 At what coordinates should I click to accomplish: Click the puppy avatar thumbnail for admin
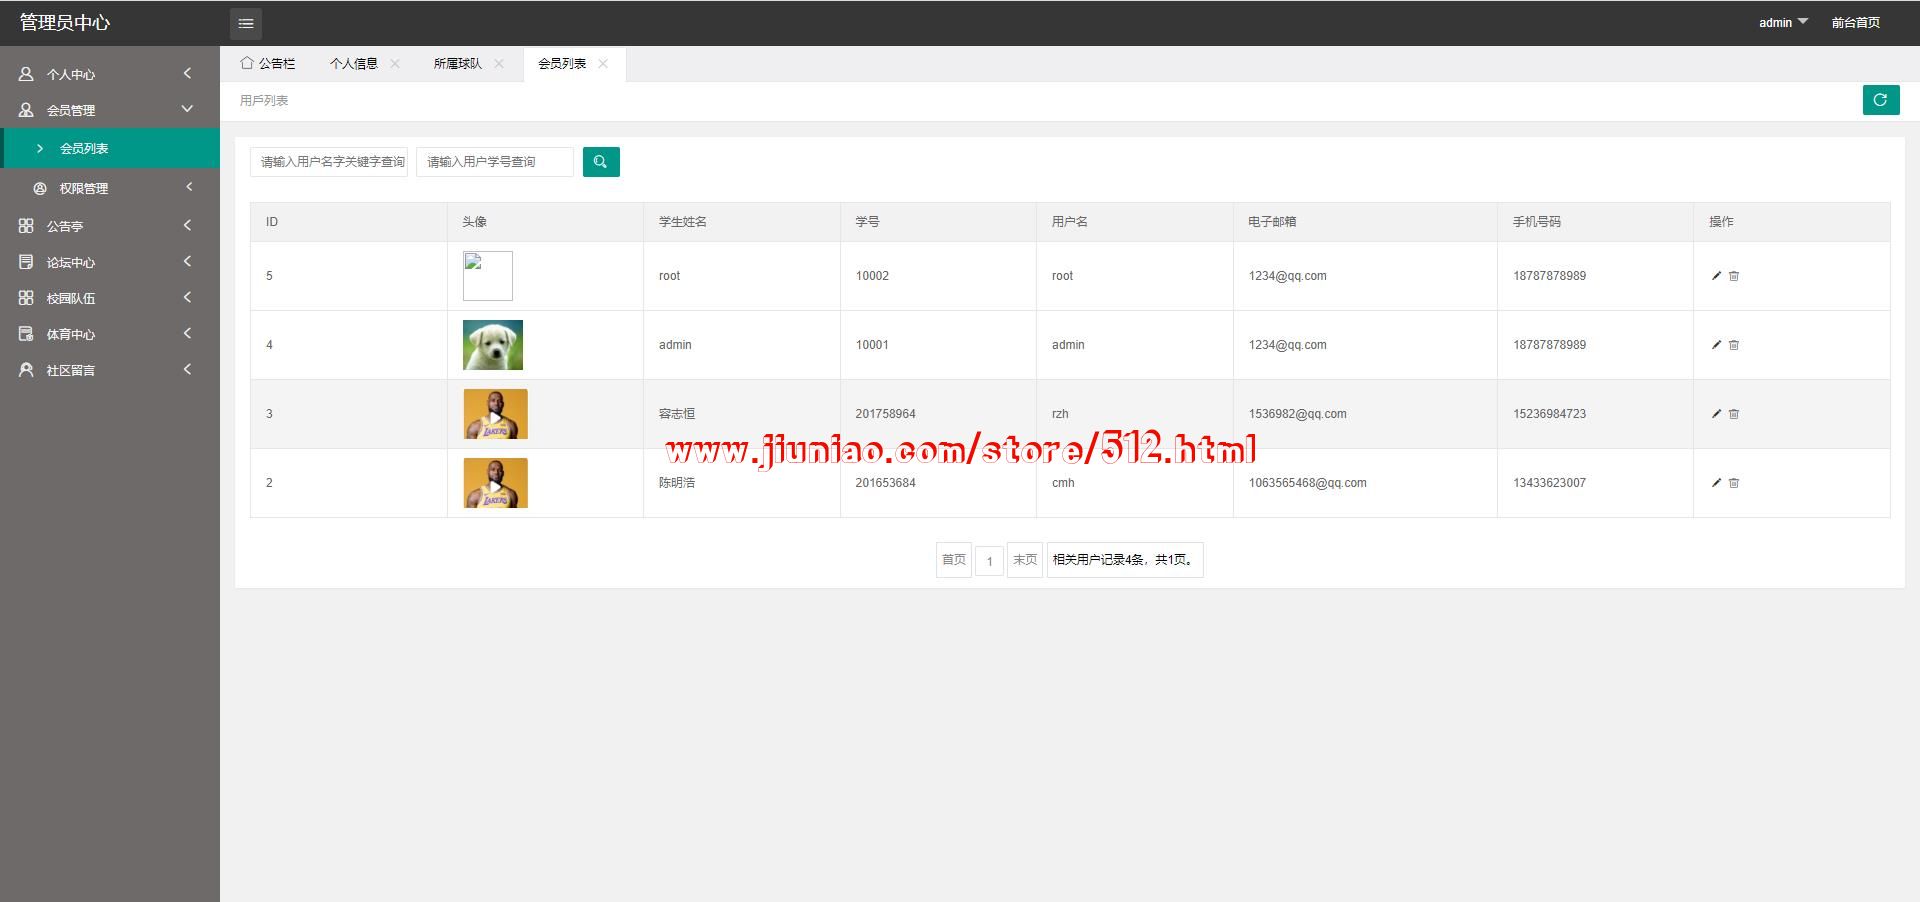coord(493,345)
